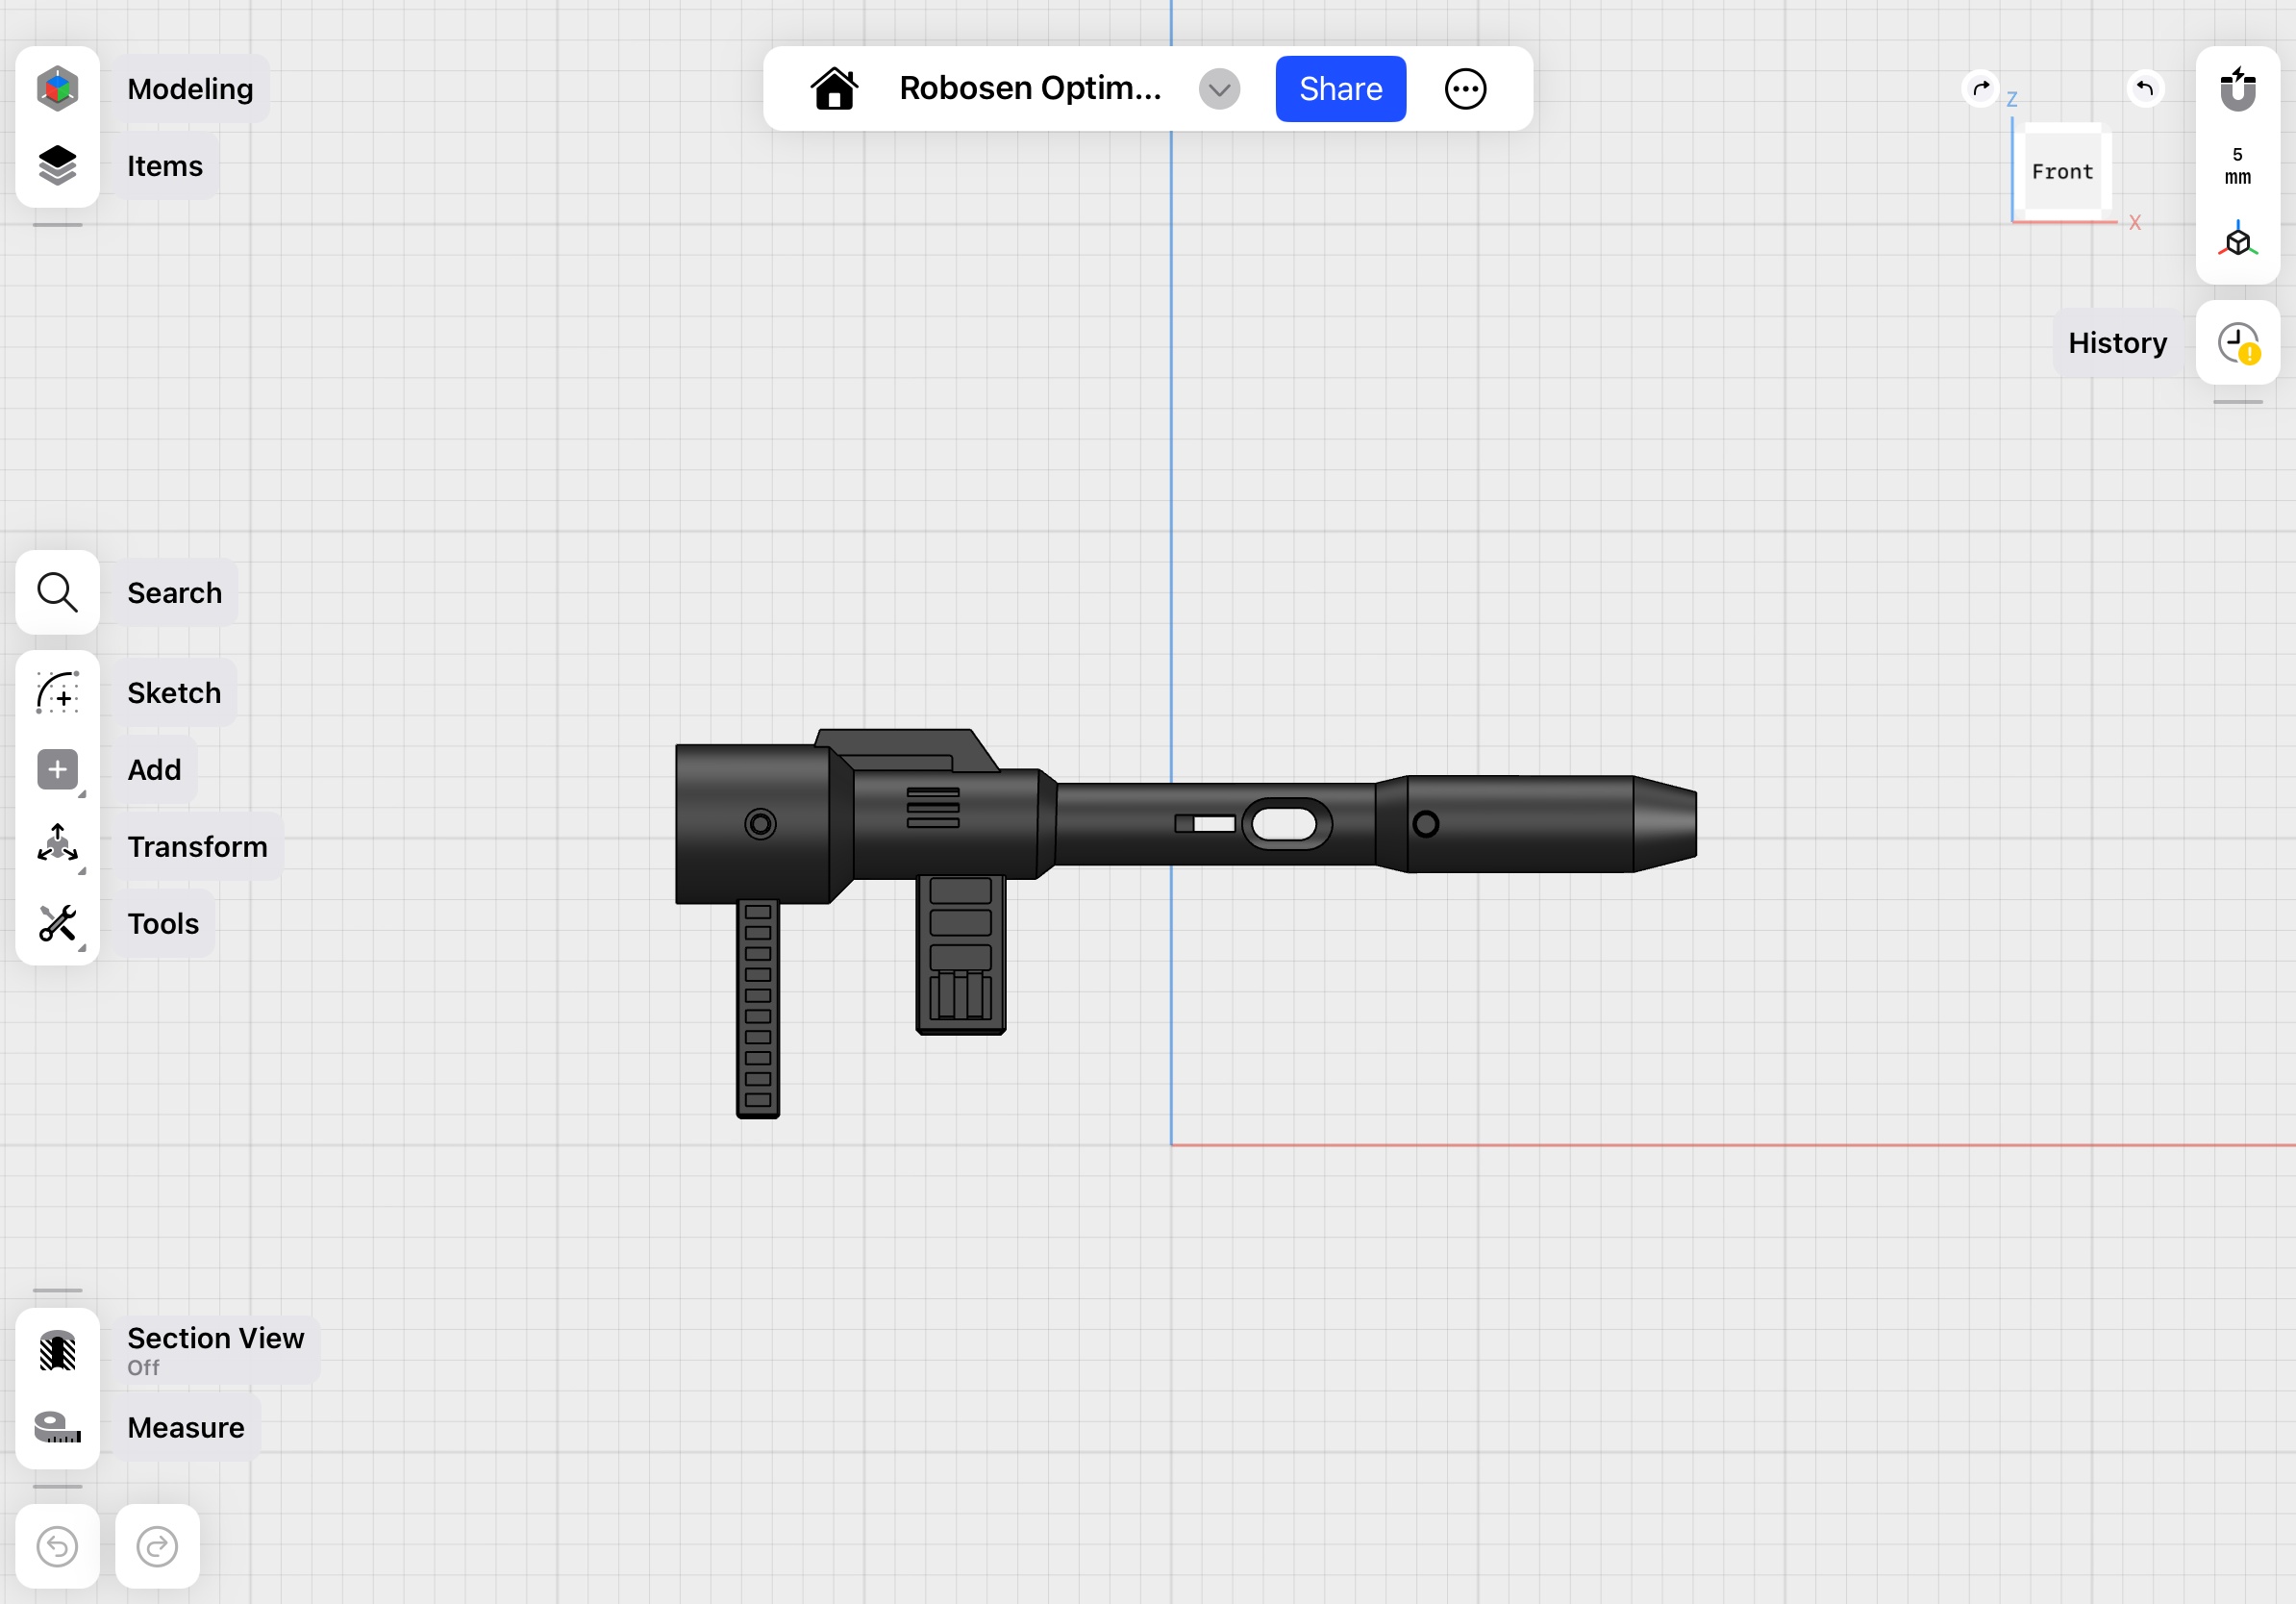
Task: Open the Transform tool icon
Action: pyautogui.click(x=57, y=846)
